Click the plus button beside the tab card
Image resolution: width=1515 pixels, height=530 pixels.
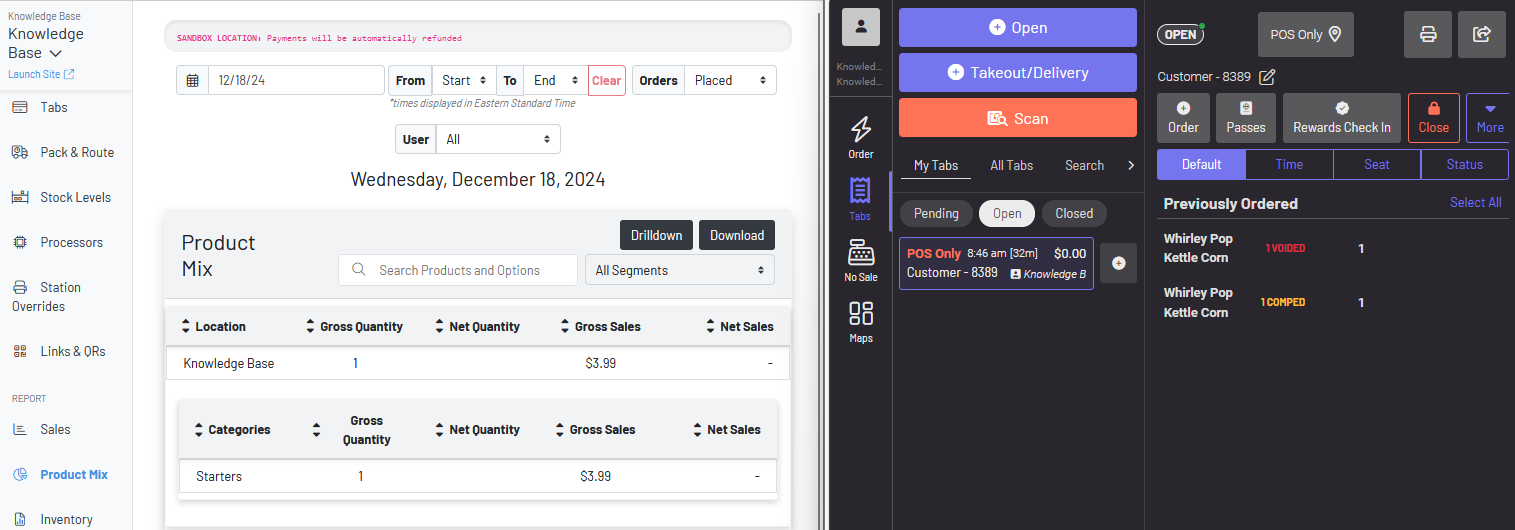tap(1118, 263)
